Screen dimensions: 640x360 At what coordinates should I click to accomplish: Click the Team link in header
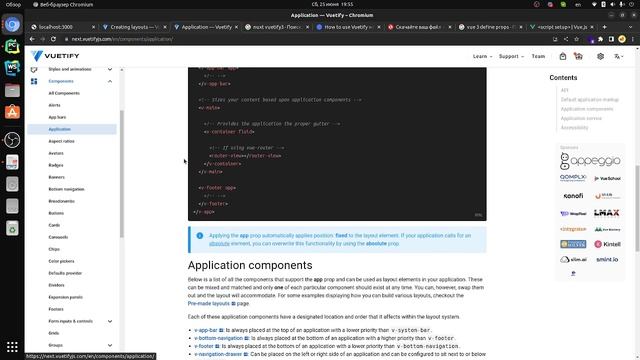(538, 56)
